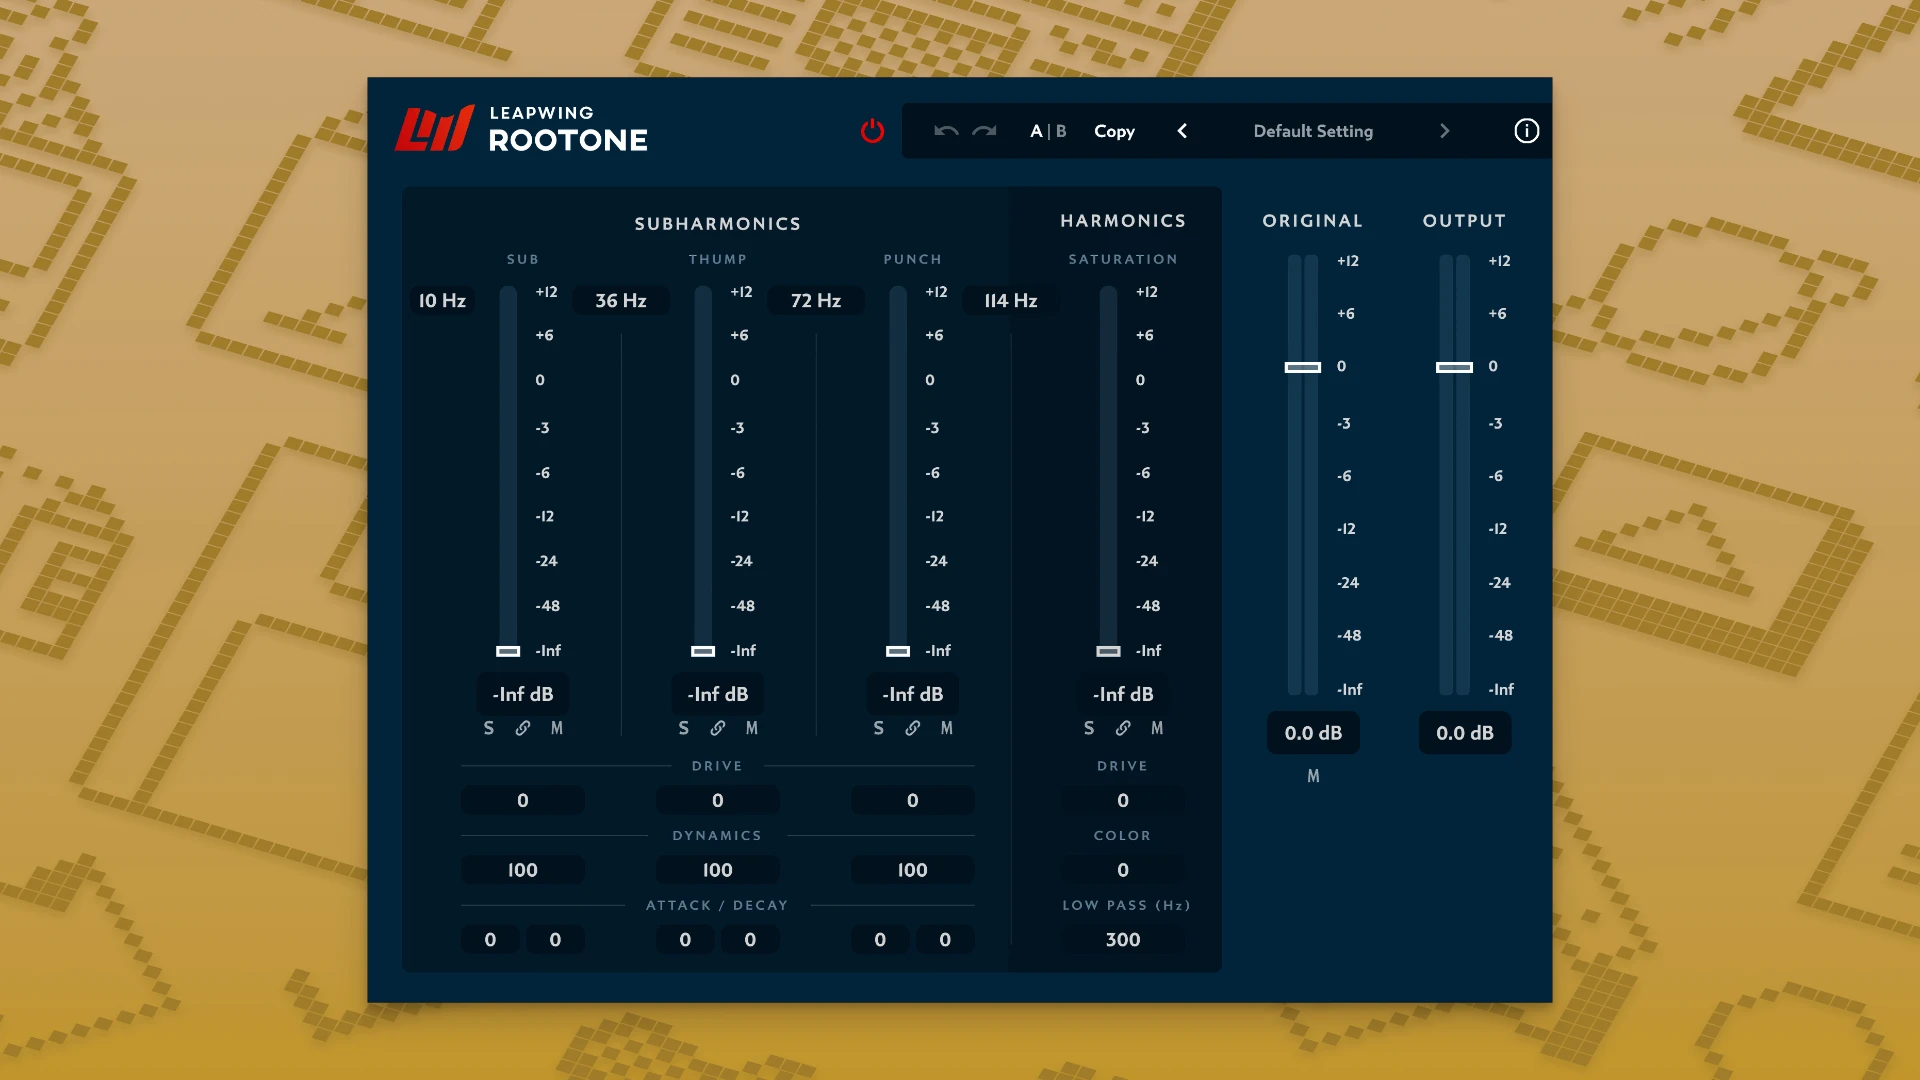Toggle the Punch band link icon
The width and height of the screenshot is (1920, 1080).
tap(913, 728)
